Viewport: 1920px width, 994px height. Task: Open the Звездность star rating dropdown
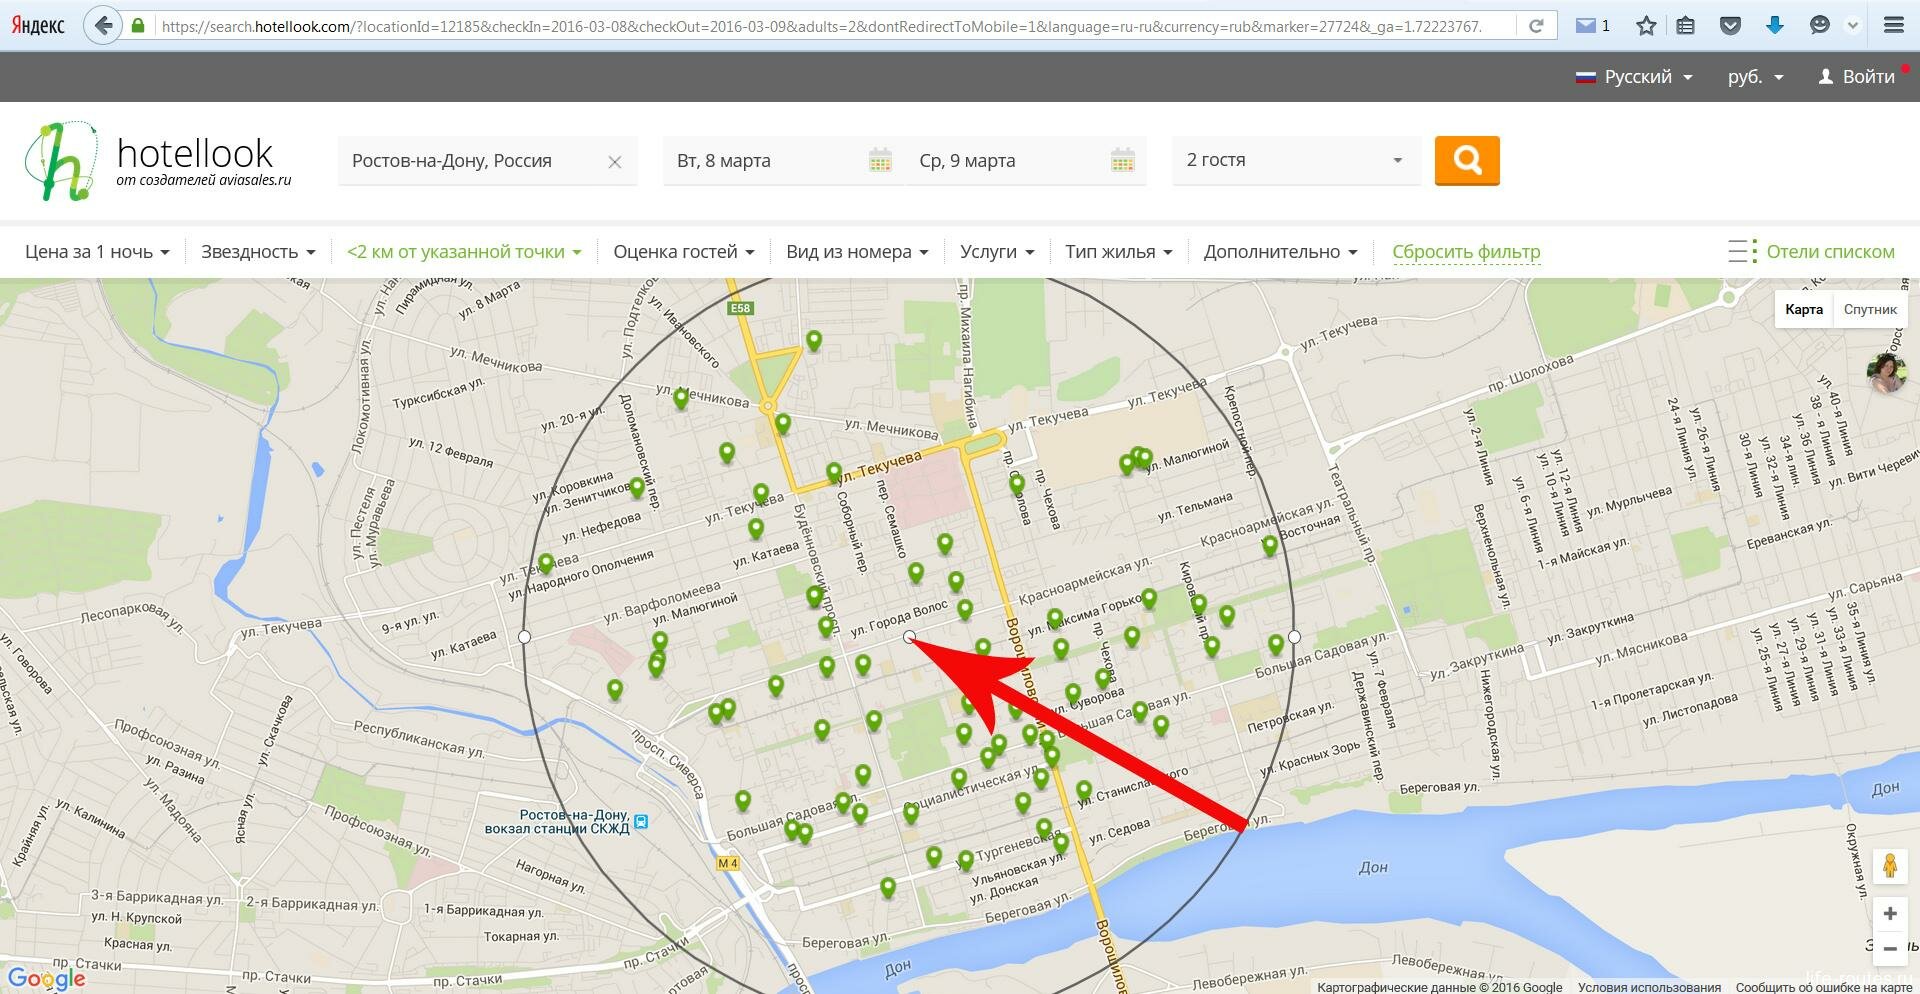258,252
